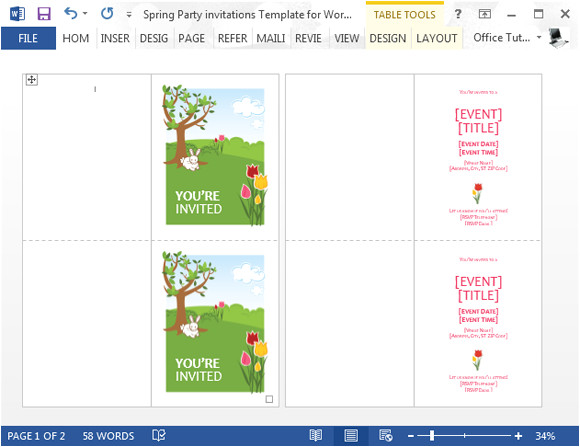Click the bottom [EVENT] [TITLE] placeholder

478,288
